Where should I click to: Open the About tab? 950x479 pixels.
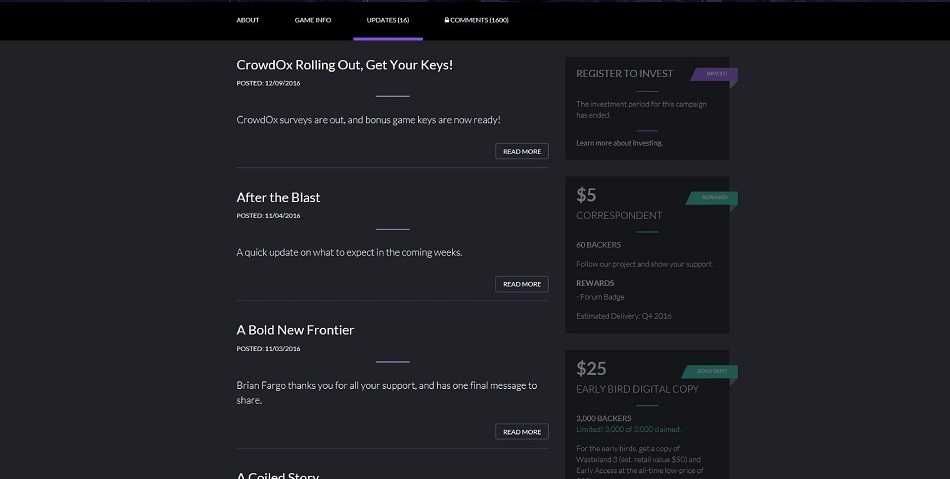click(247, 20)
